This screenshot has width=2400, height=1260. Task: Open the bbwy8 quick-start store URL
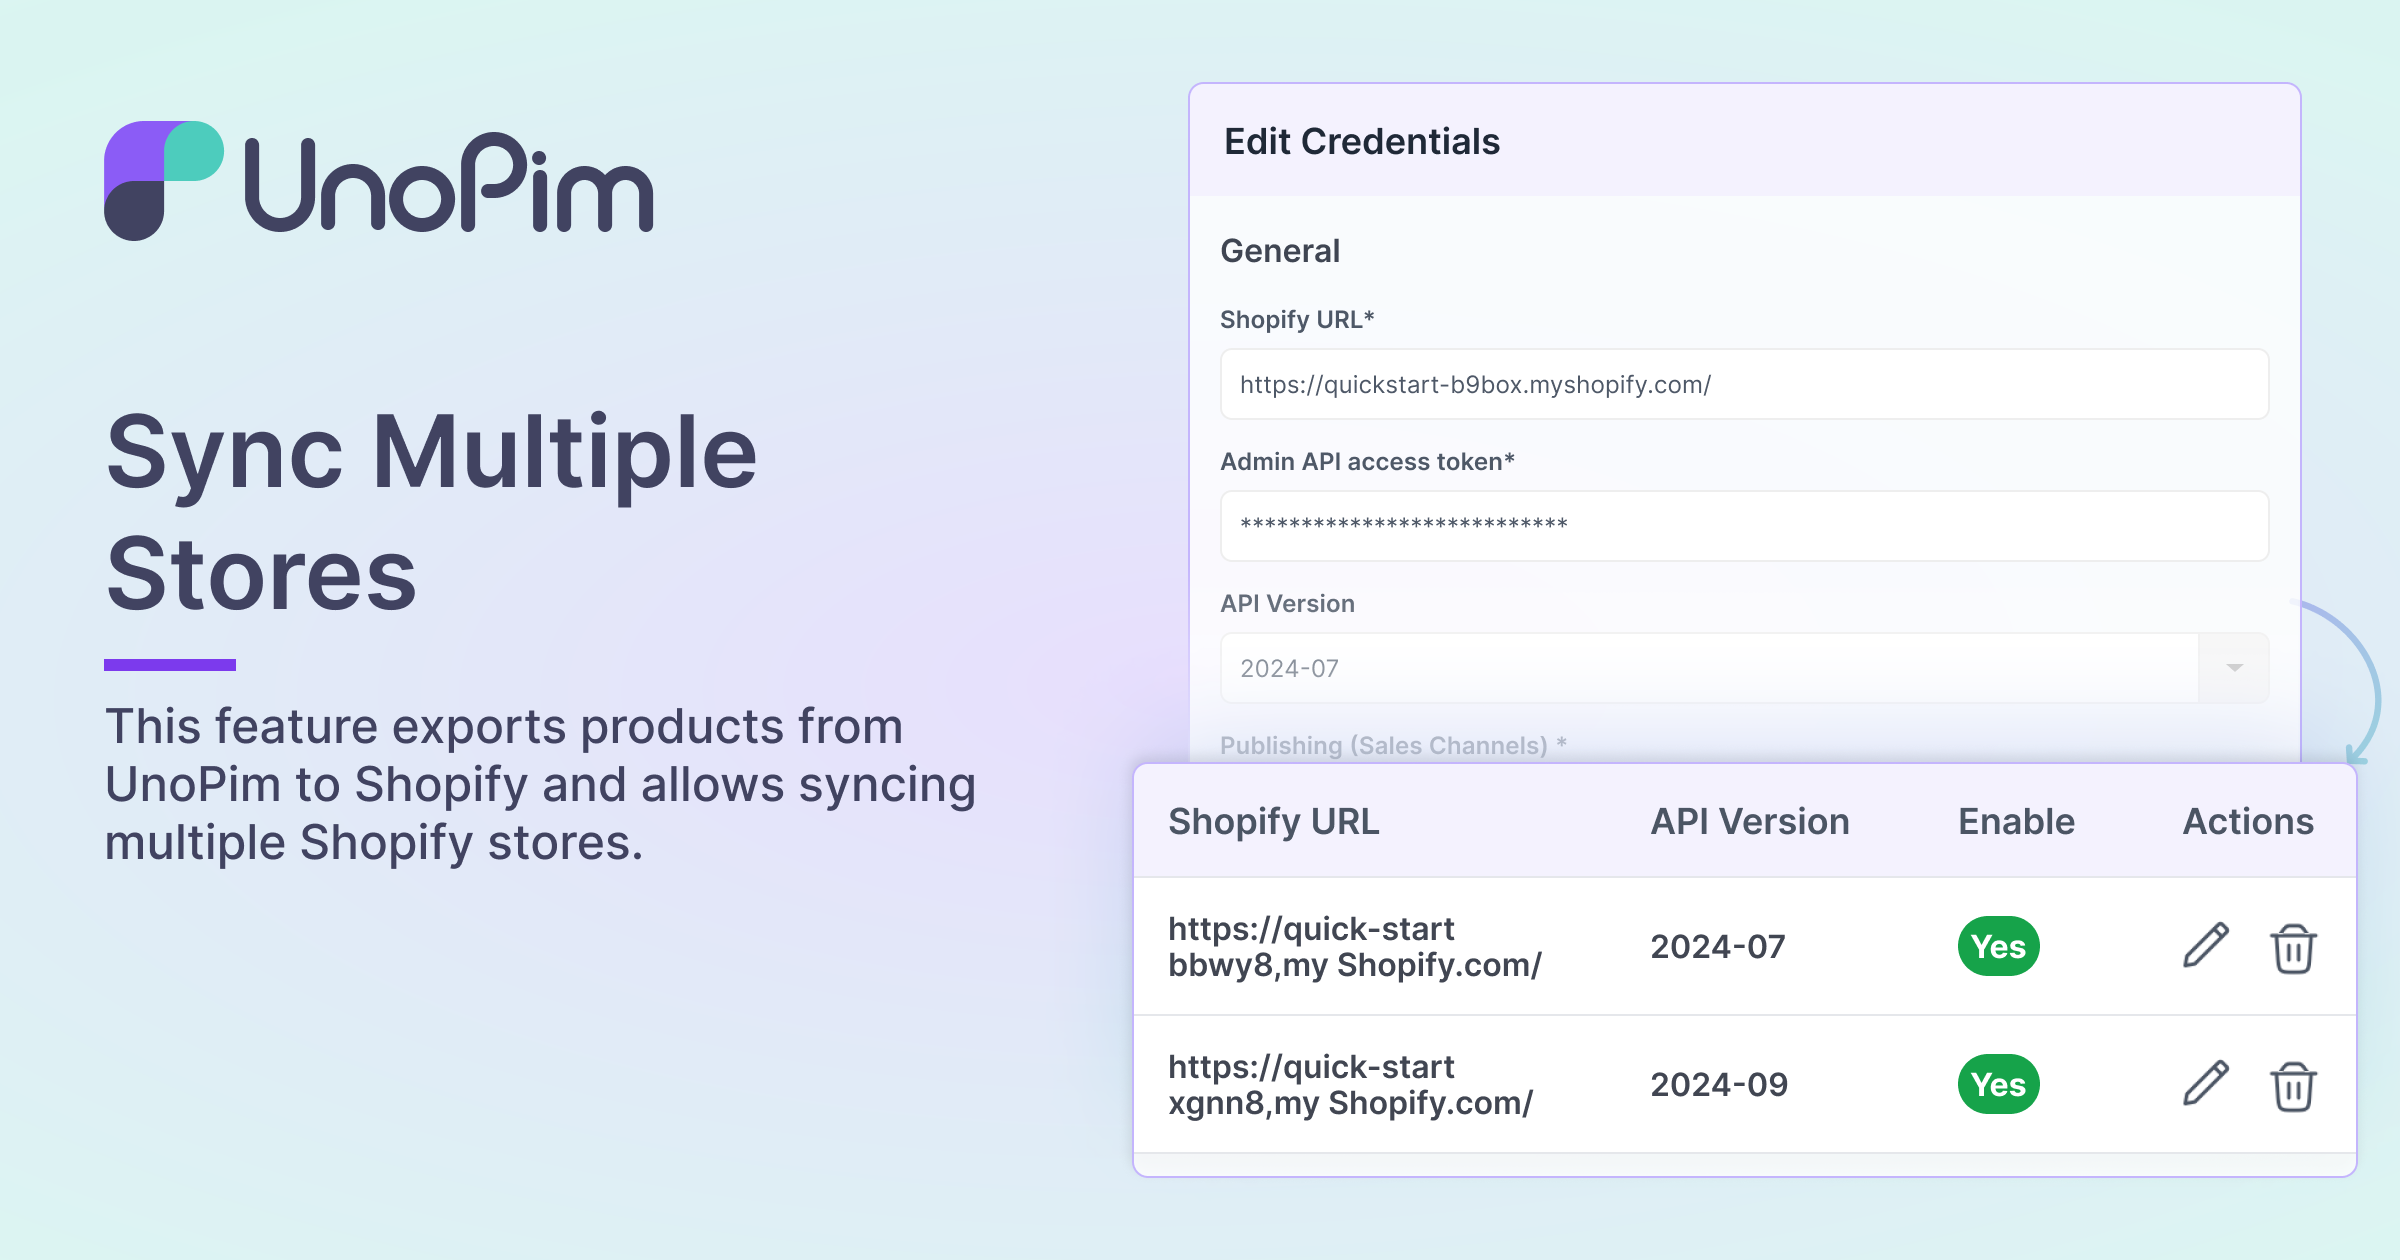(1354, 947)
